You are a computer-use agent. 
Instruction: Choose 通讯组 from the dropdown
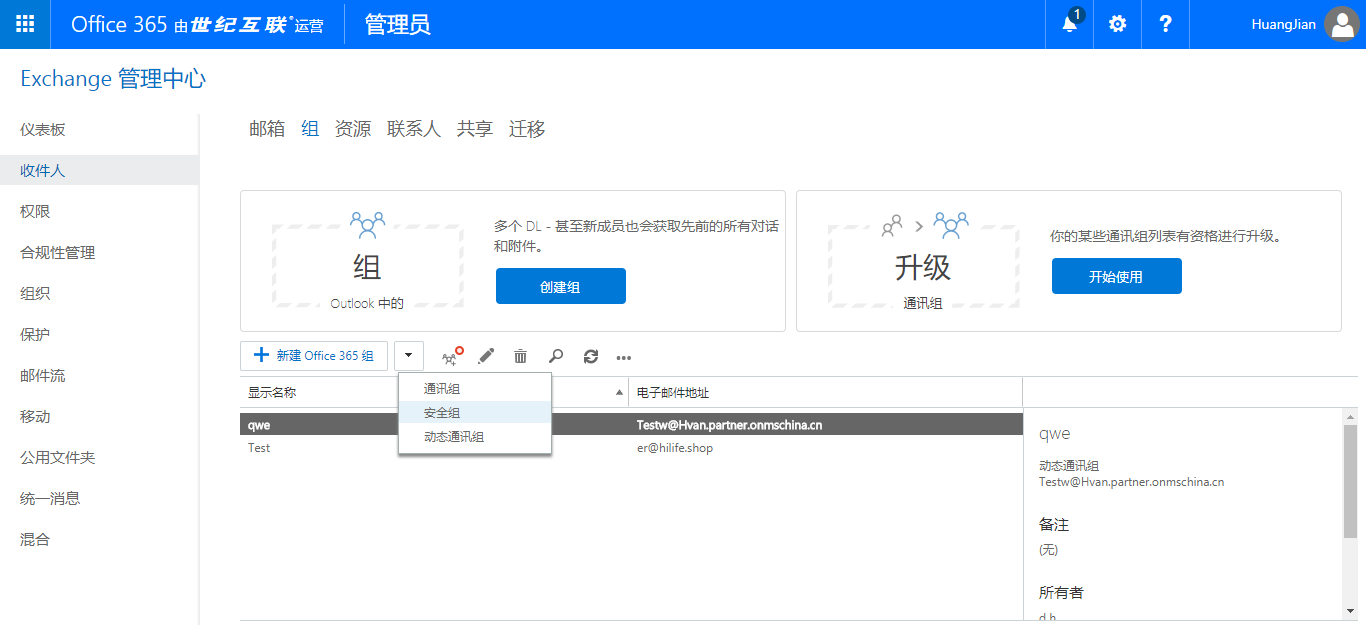(475, 389)
